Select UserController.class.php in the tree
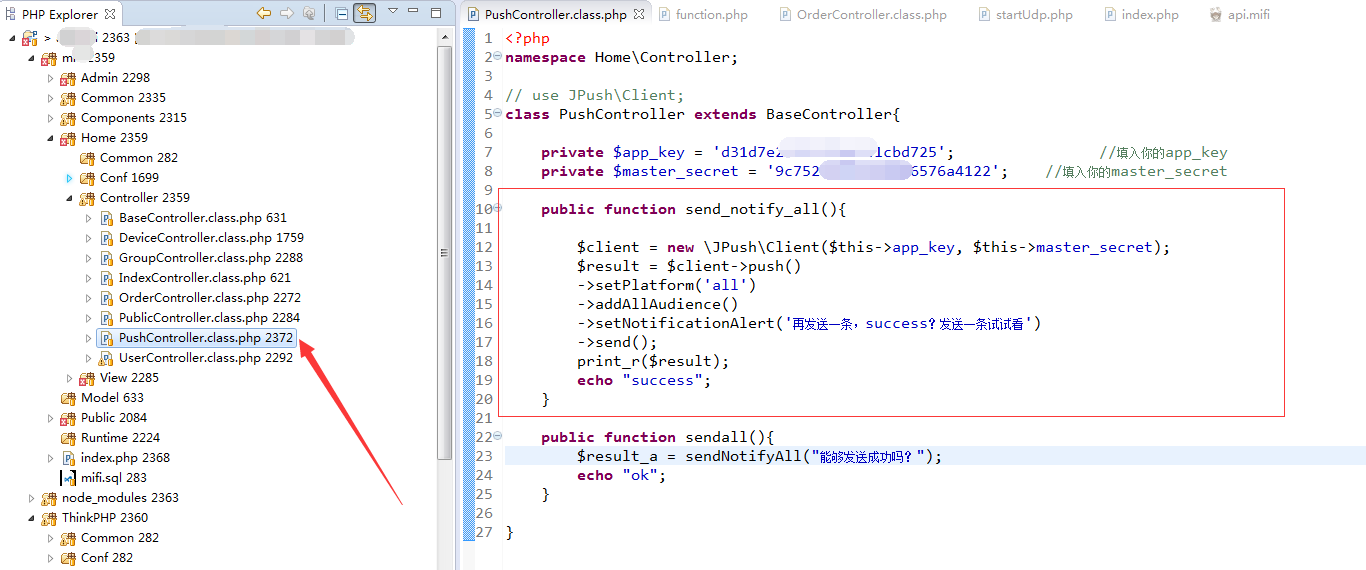Screen dimensions: 1366x570 click(205, 358)
